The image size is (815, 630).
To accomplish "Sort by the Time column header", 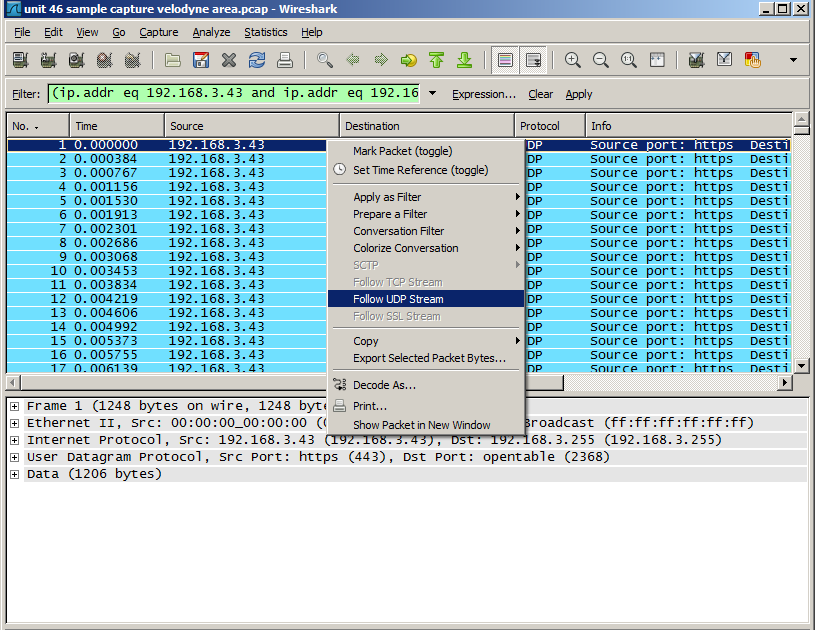I will pyautogui.click(x=117, y=126).
